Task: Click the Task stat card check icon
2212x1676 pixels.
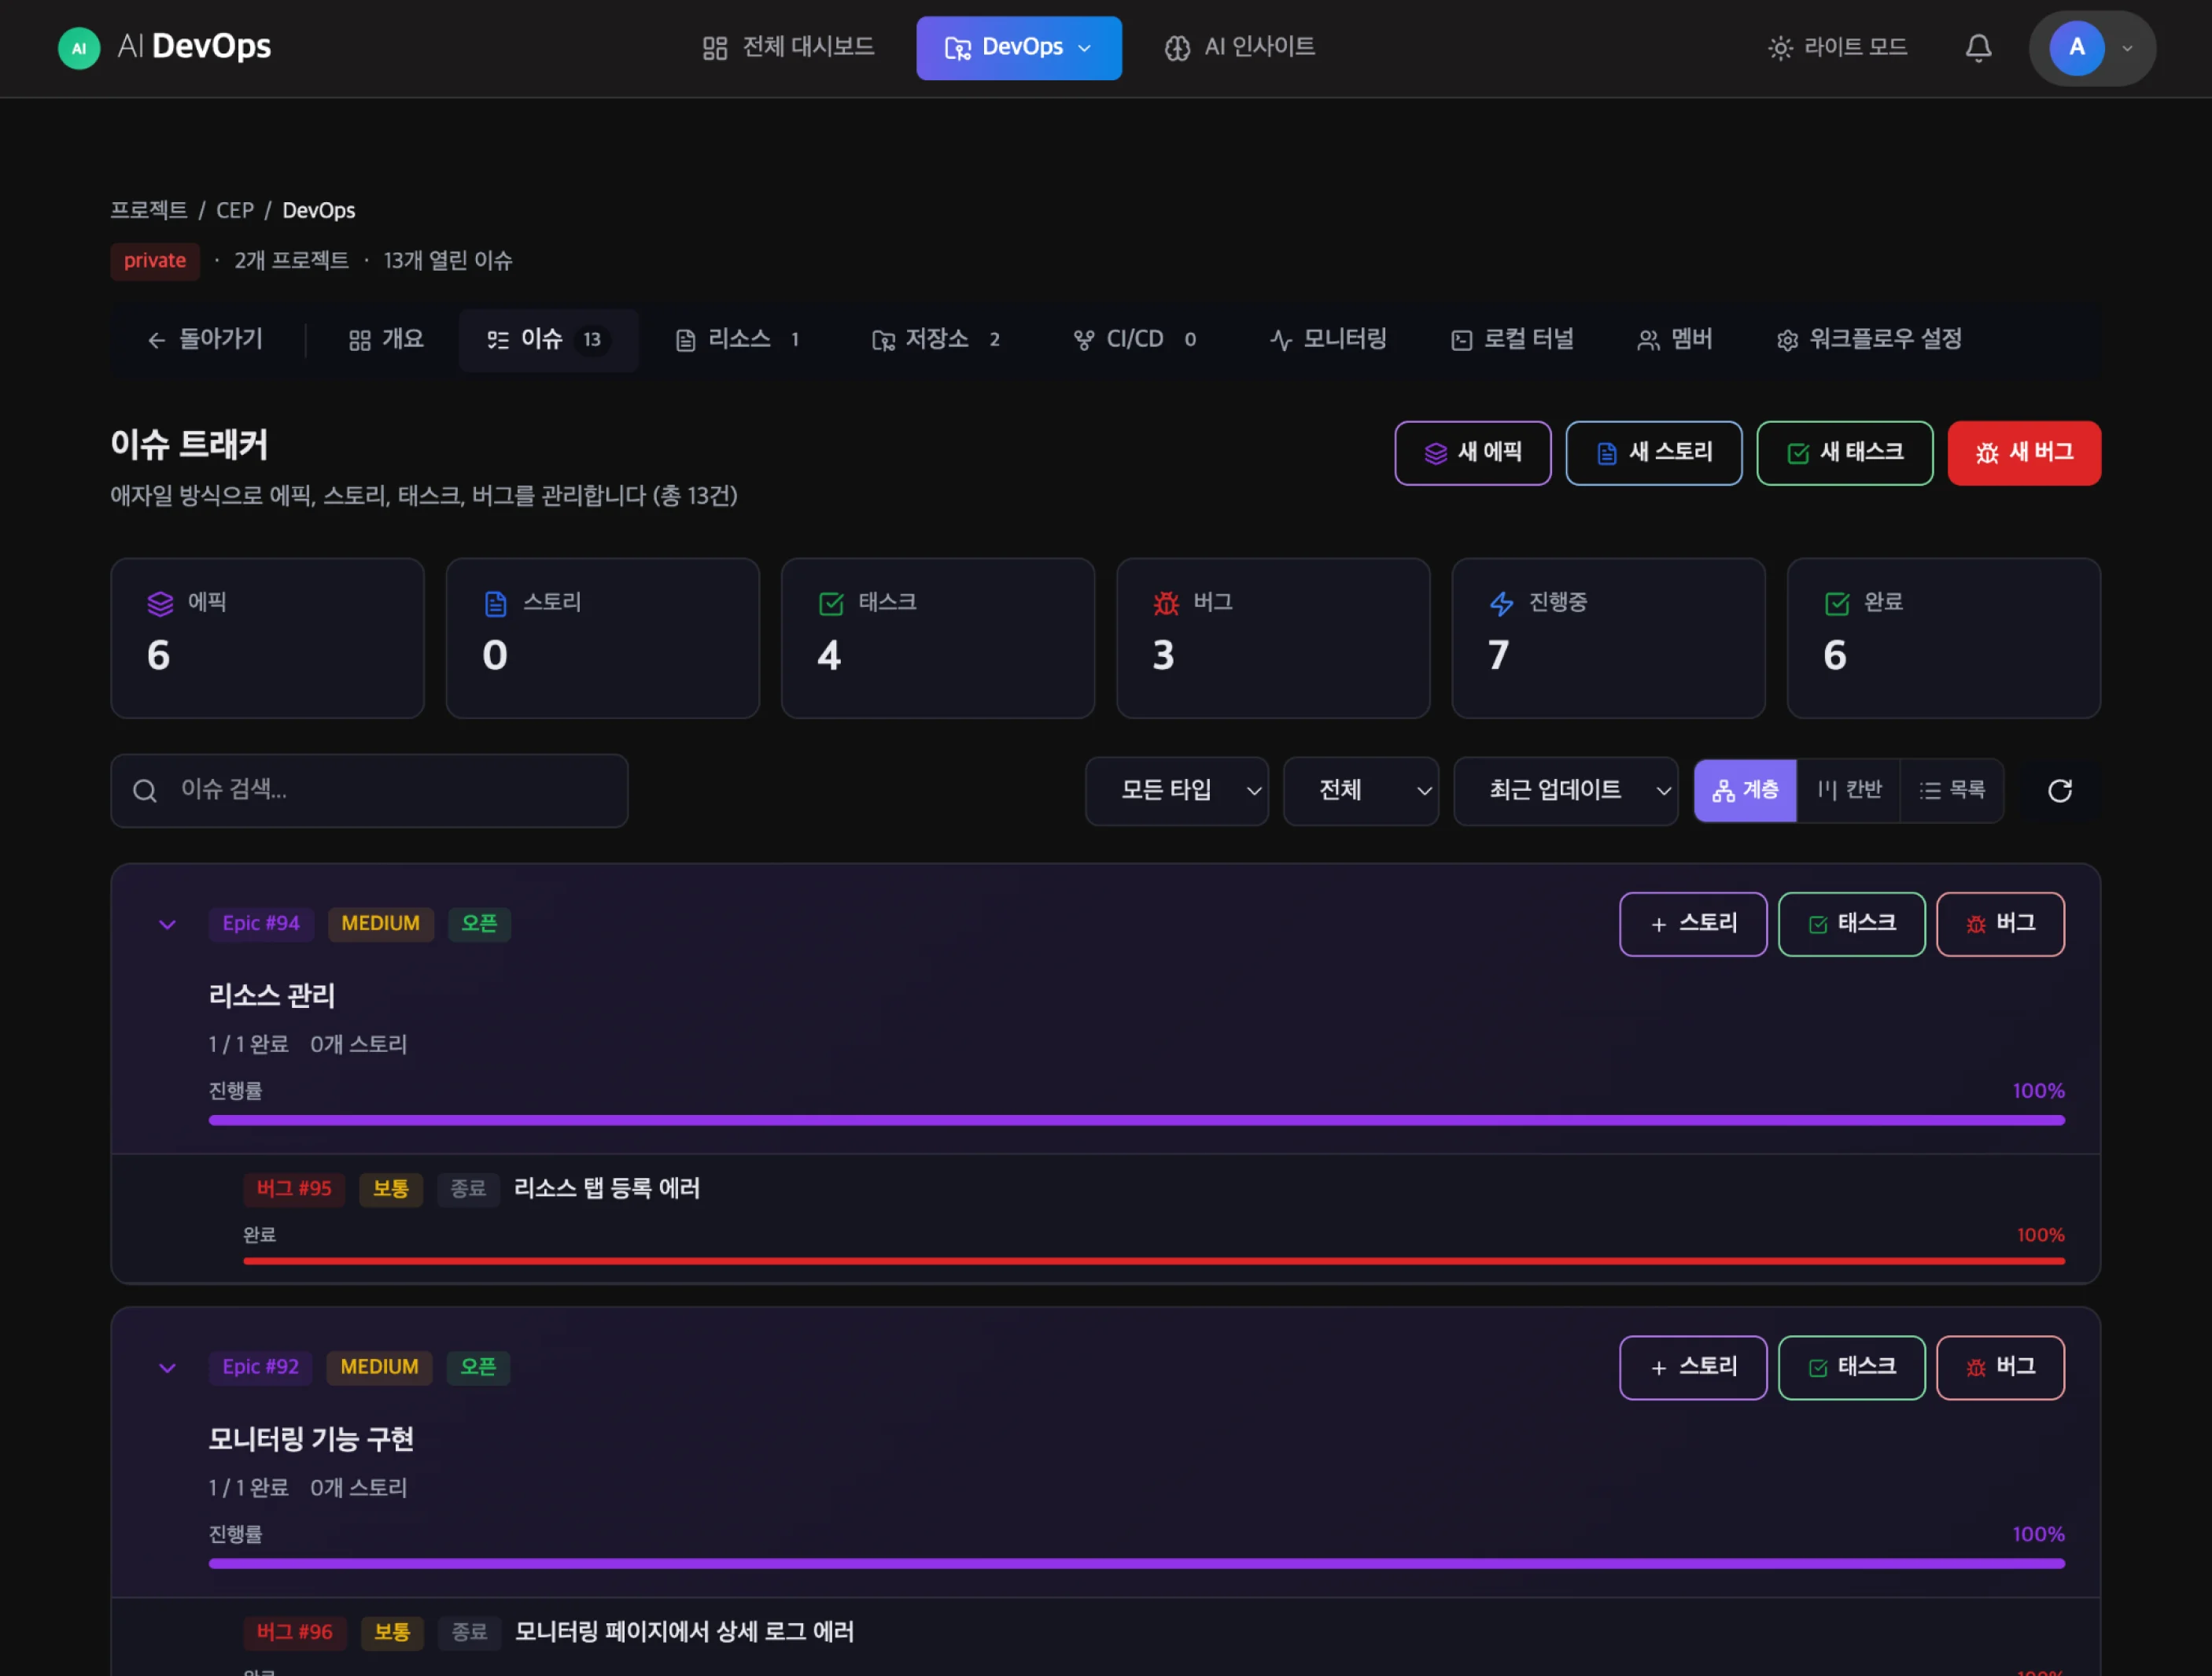Action: (x=831, y=603)
